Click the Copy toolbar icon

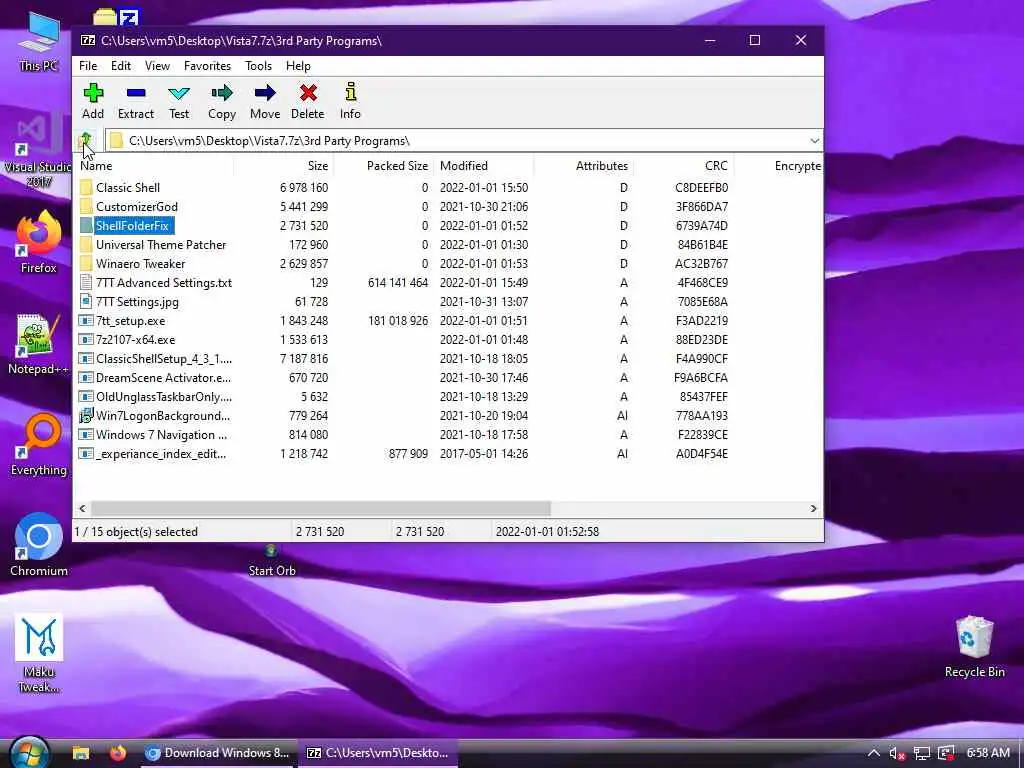click(x=222, y=93)
